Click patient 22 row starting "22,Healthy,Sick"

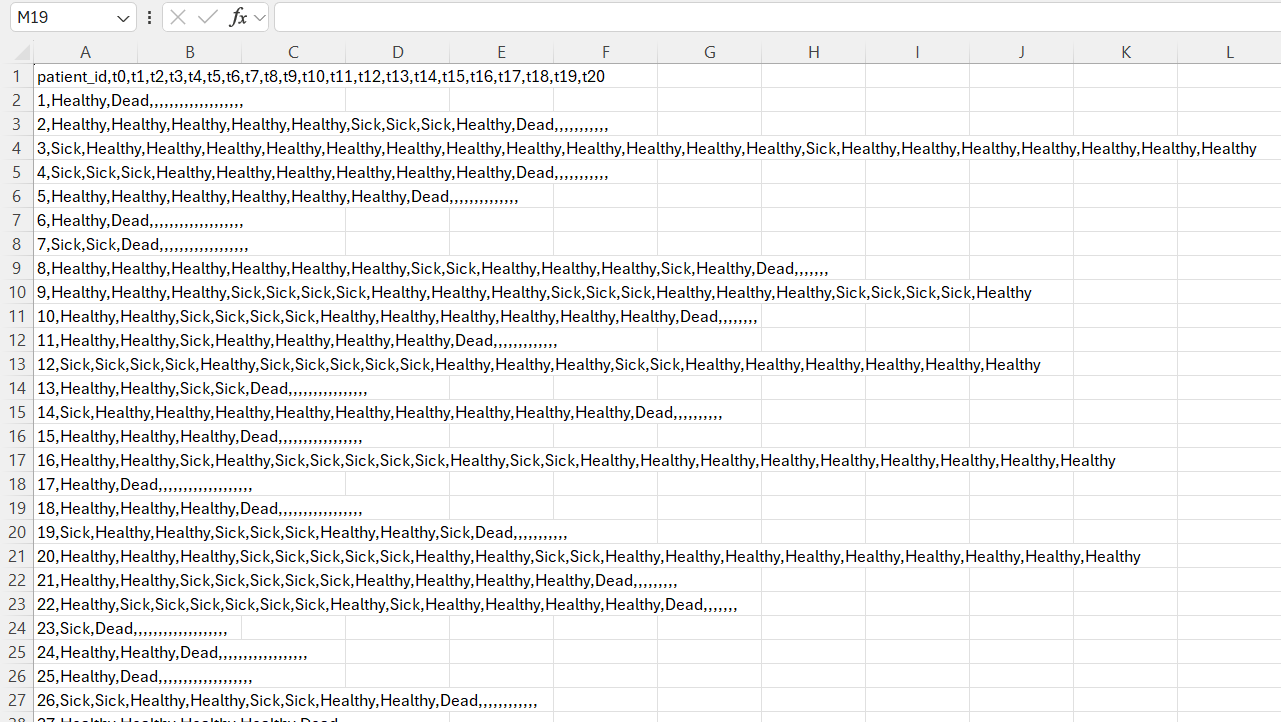click(387, 604)
